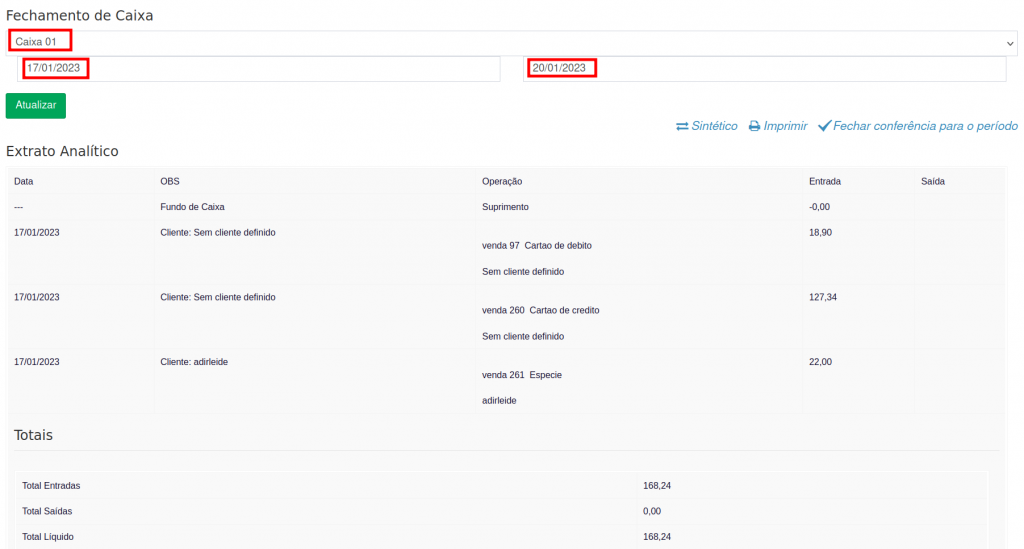Select the venda 260 Cartao de credito entry
This screenshot has width=1024, height=549.
click(540, 310)
